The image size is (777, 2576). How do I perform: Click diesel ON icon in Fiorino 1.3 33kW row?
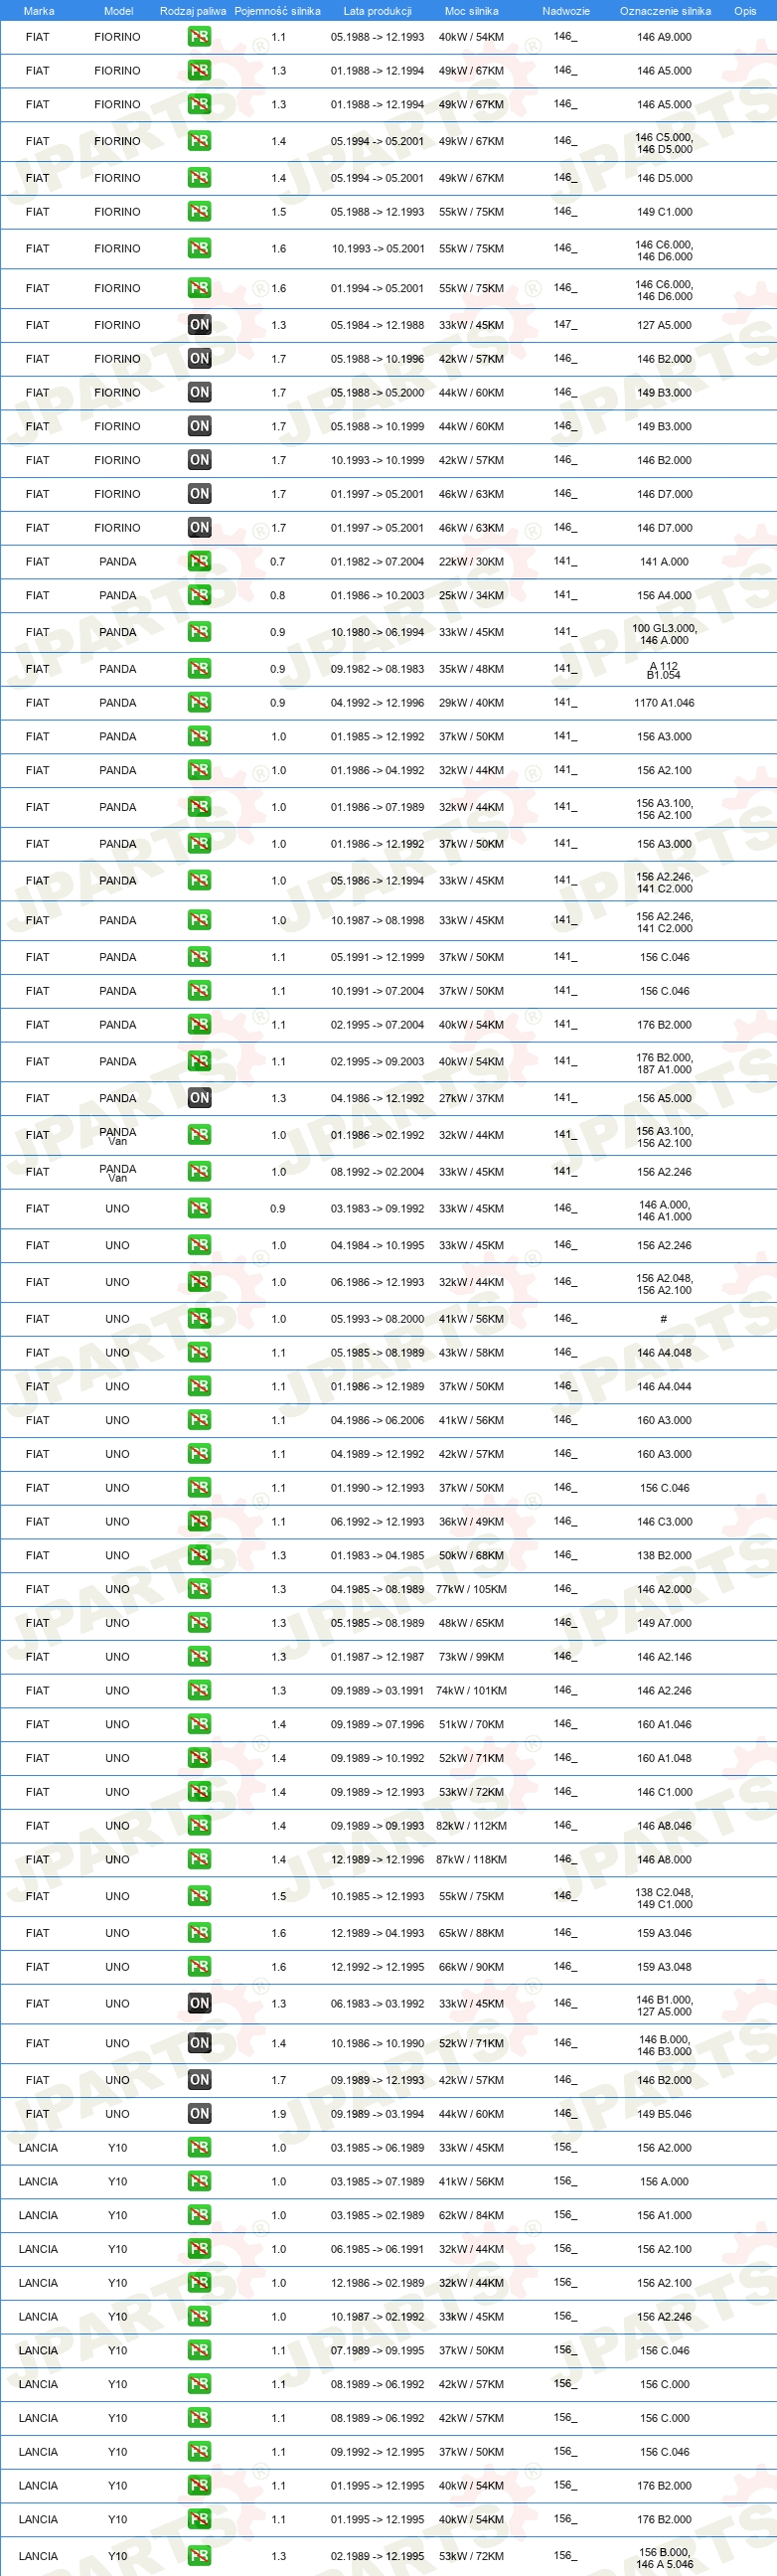(199, 325)
